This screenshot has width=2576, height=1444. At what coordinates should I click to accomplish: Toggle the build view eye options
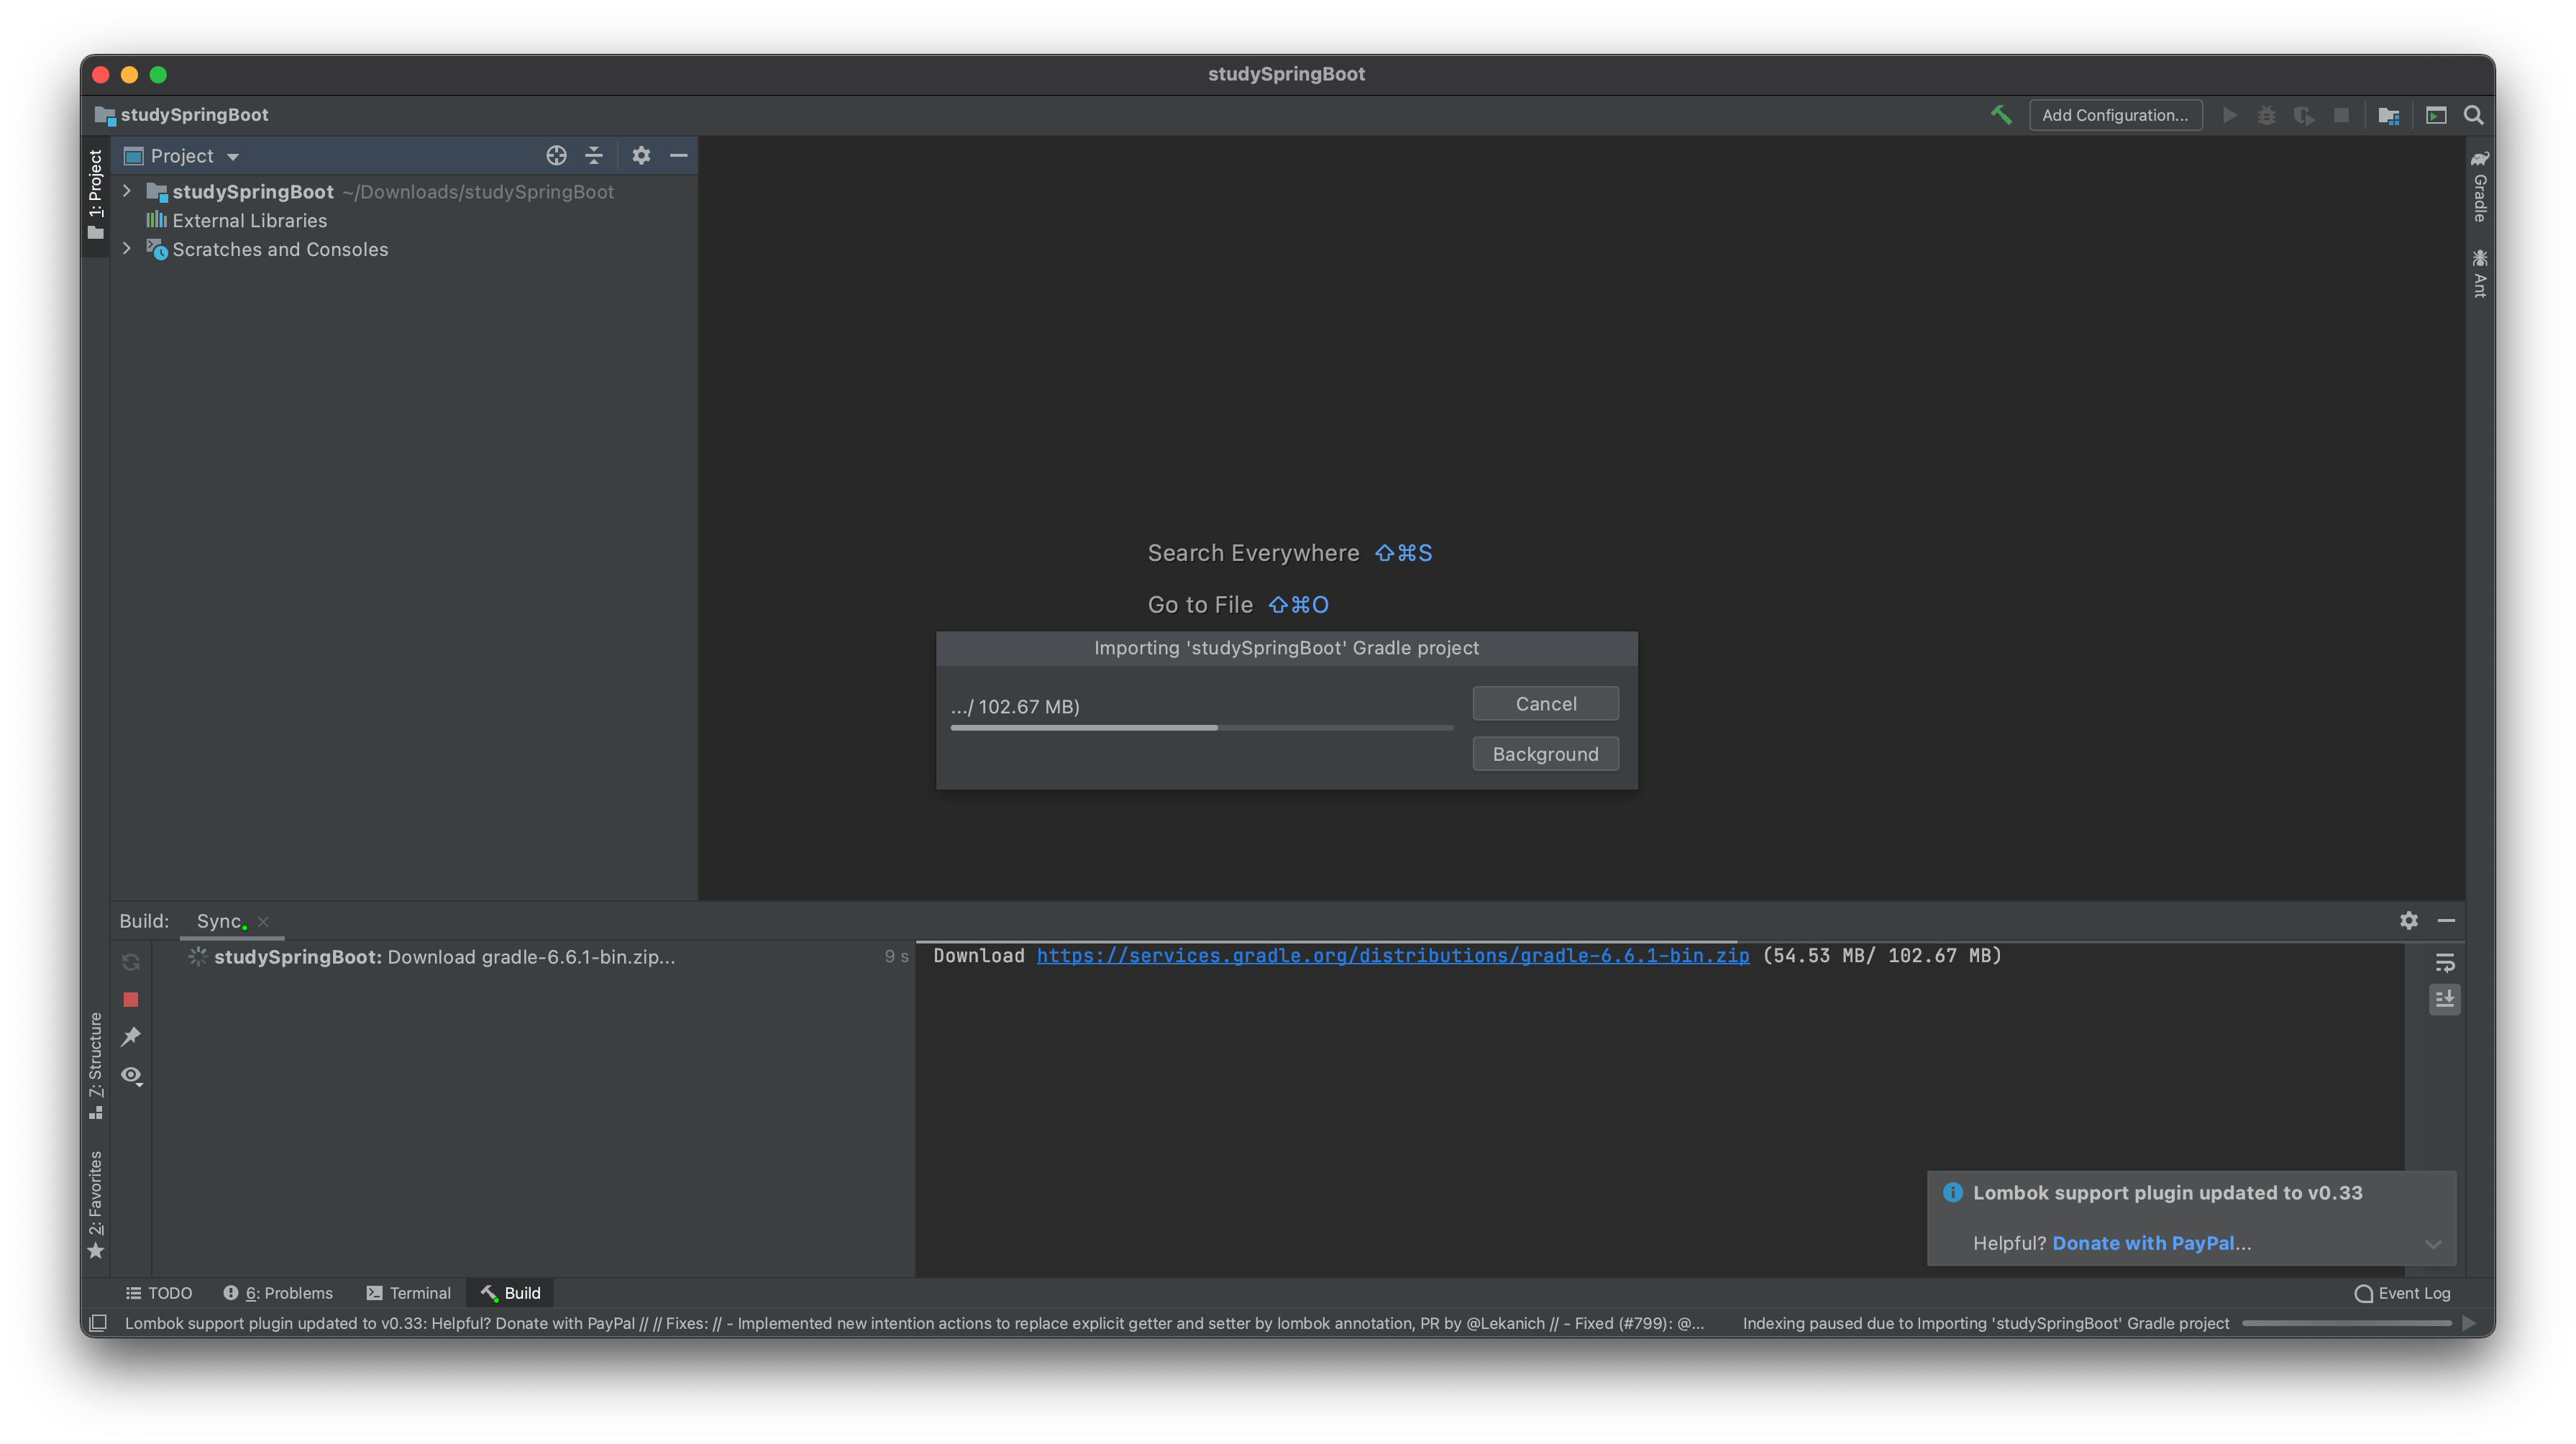tap(131, 1075)
